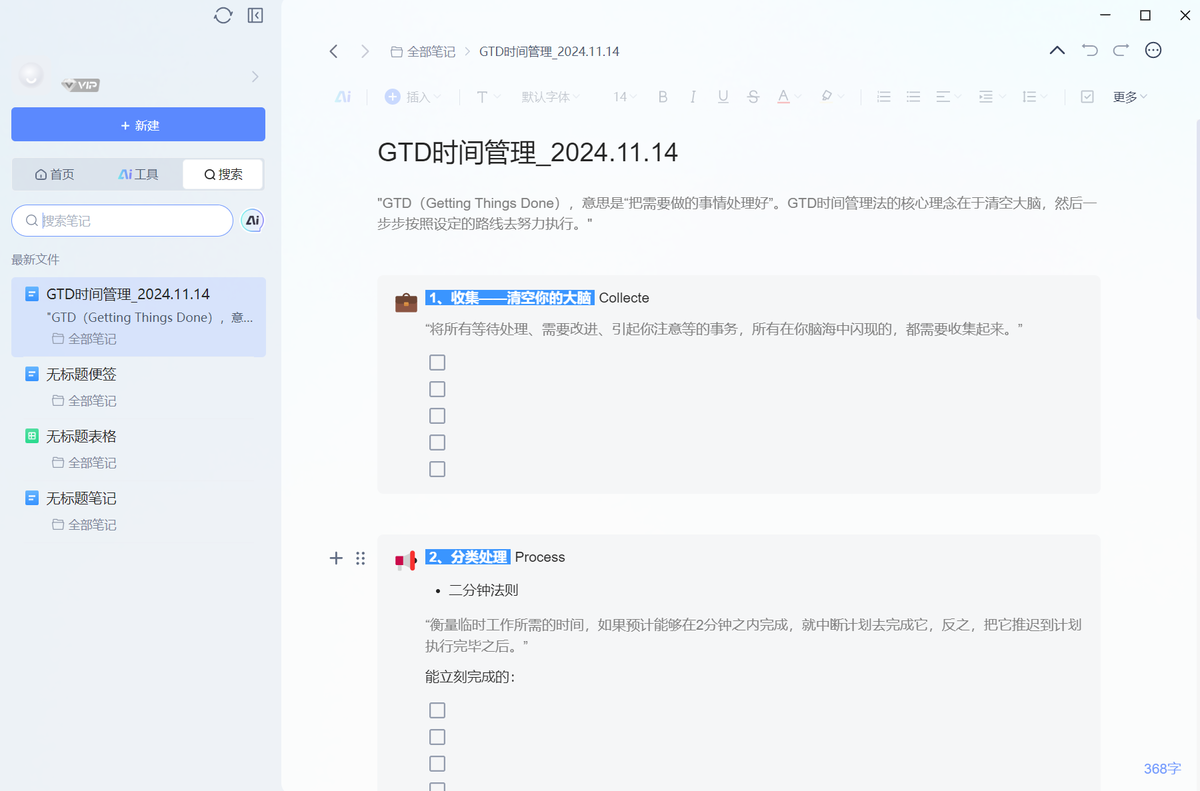Viewport: 1200px width, 791px height.
Task: Open the indent dropdown
Action: coord(991,97)
